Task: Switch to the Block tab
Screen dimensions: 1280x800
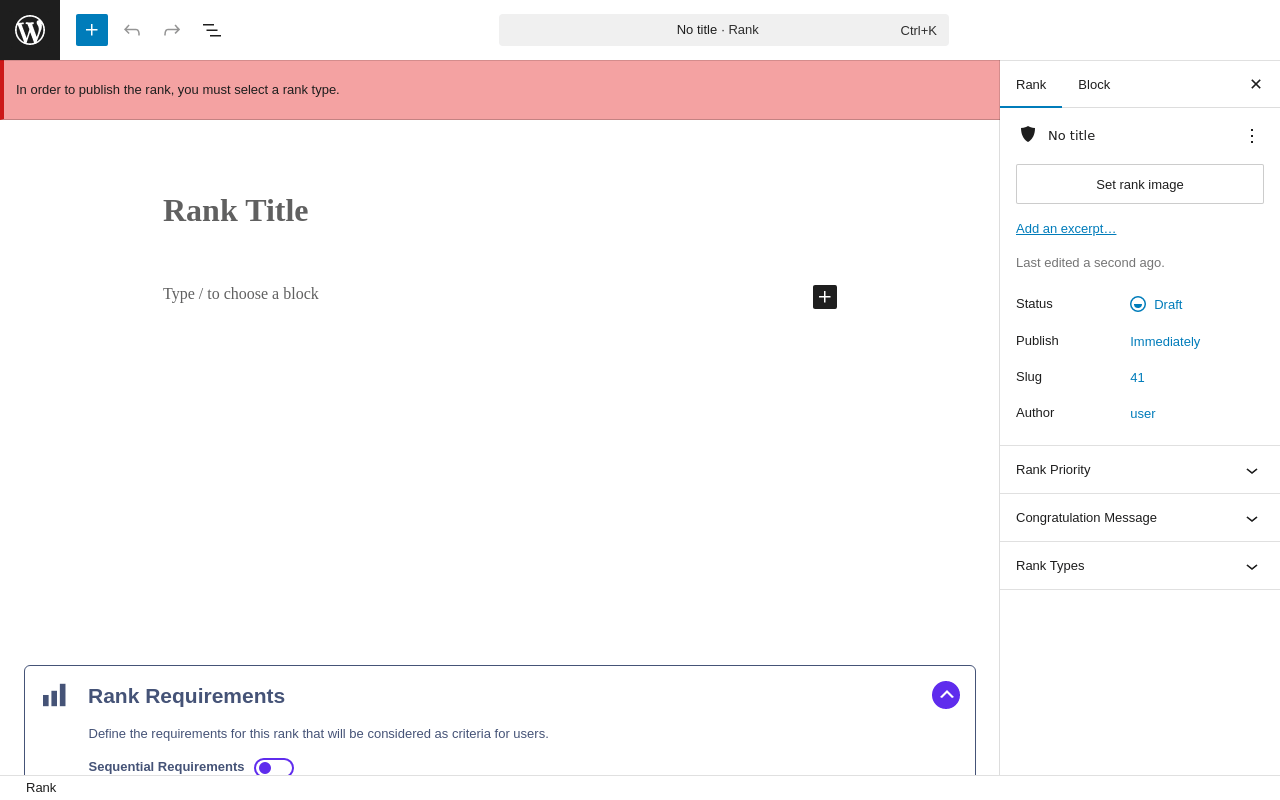Action: tap(1094, 84)
